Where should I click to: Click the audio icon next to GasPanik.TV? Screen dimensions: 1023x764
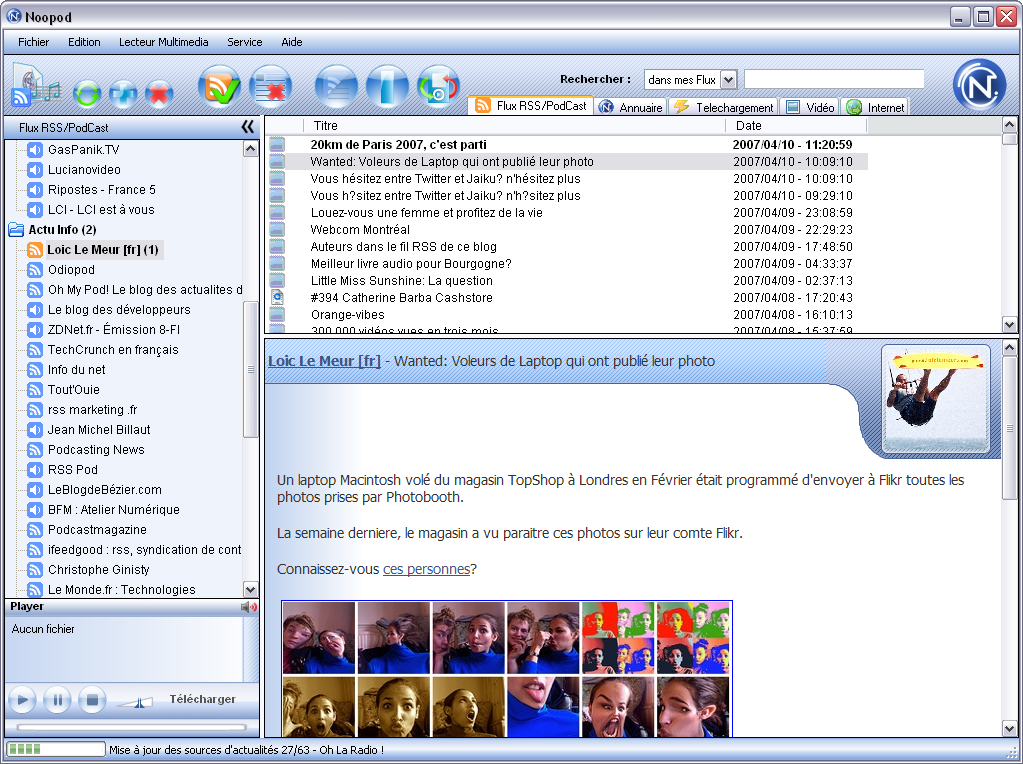[x=35, y=149]
